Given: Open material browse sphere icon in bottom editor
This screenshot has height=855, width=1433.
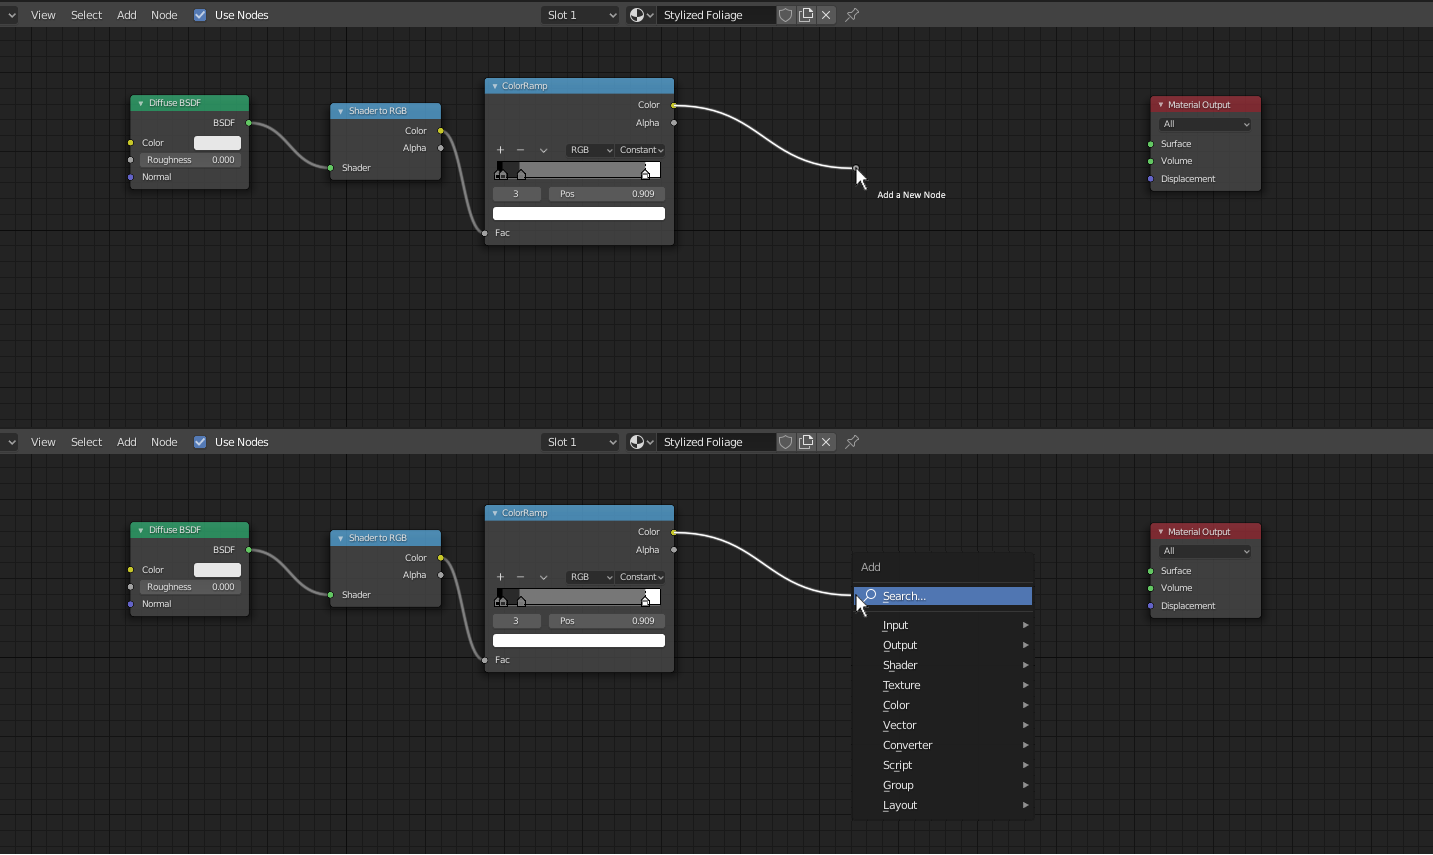Looking at the screenshot, I should [640, 442].
